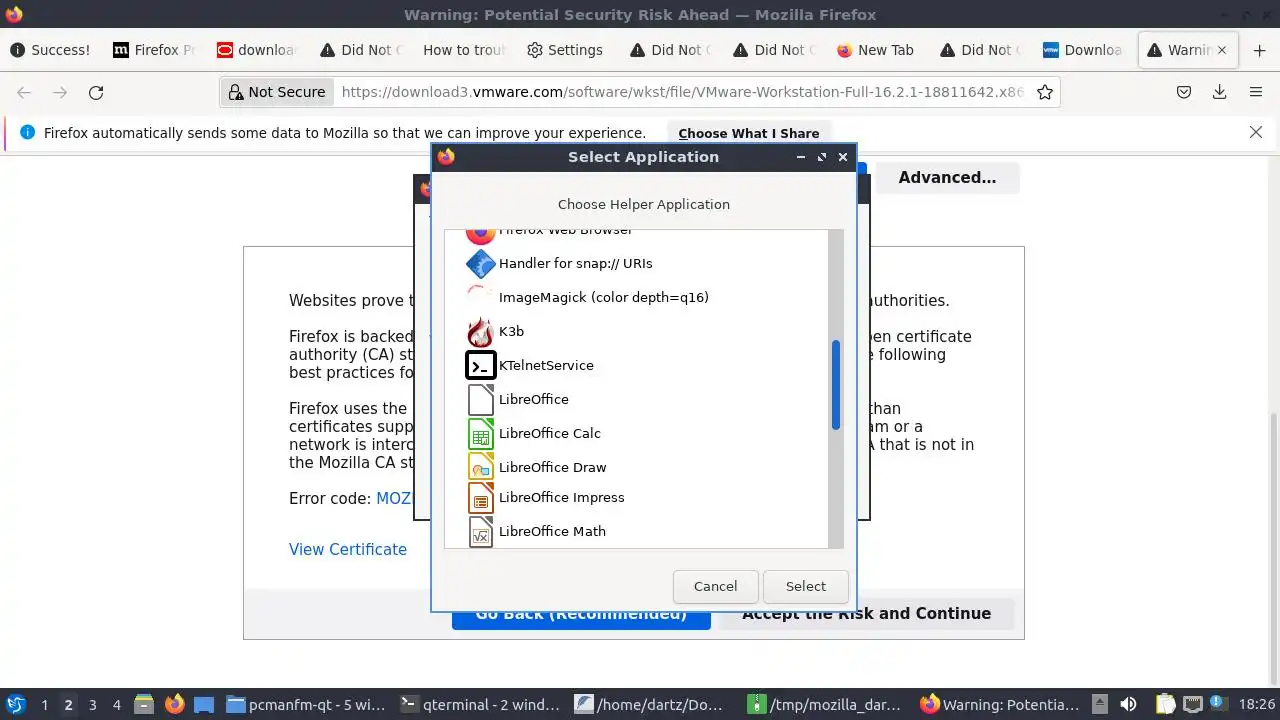Viewport: 1280px width, 720px height.
Task: Click the helper application list scrollbar thumb
Action: coord(836,385)
